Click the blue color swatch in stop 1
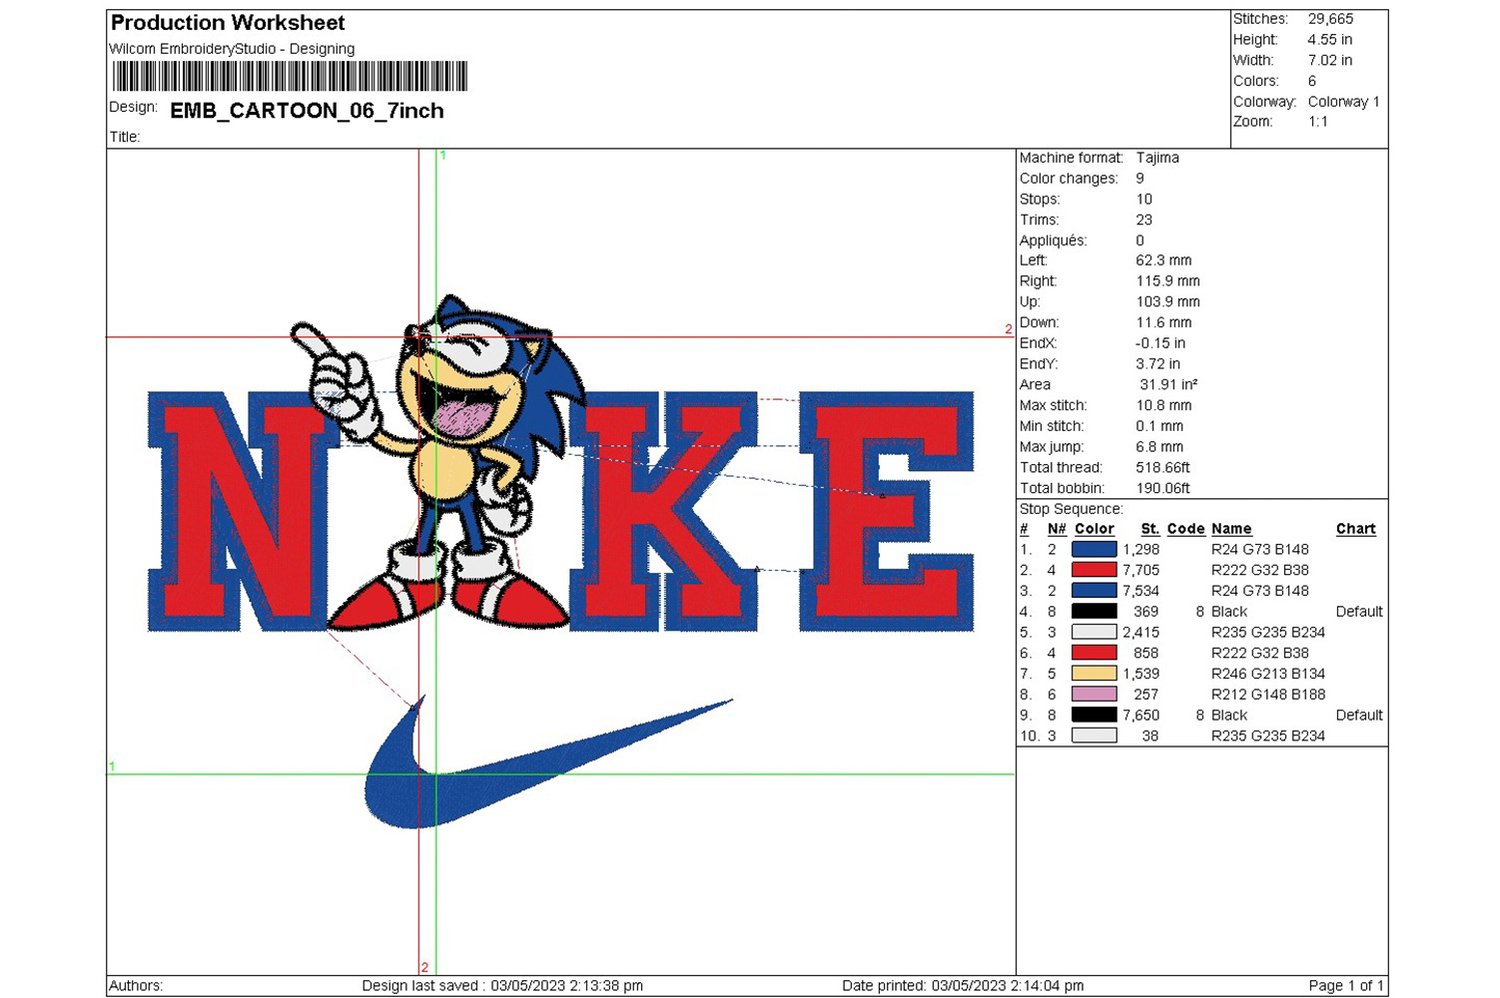 coord(1094,549)
